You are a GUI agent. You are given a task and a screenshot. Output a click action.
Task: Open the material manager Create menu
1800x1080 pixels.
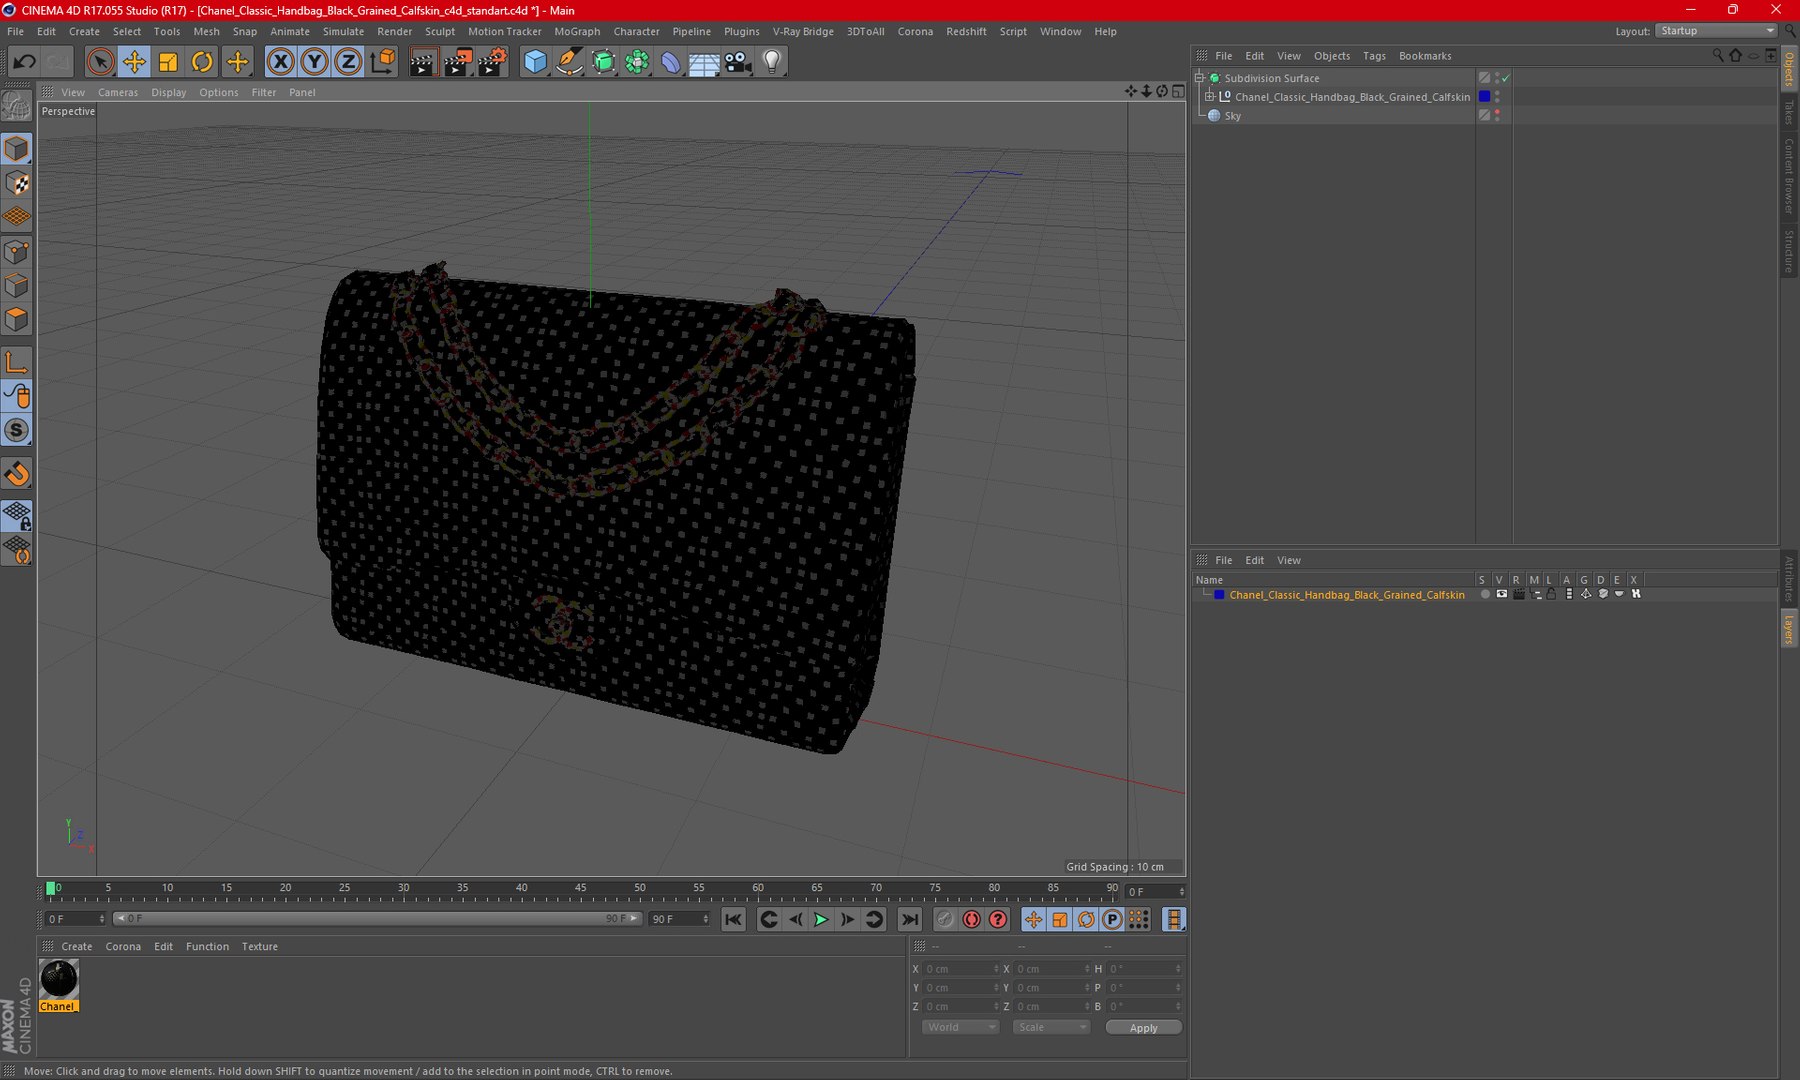pyautogui.click(x=76, y=947)
